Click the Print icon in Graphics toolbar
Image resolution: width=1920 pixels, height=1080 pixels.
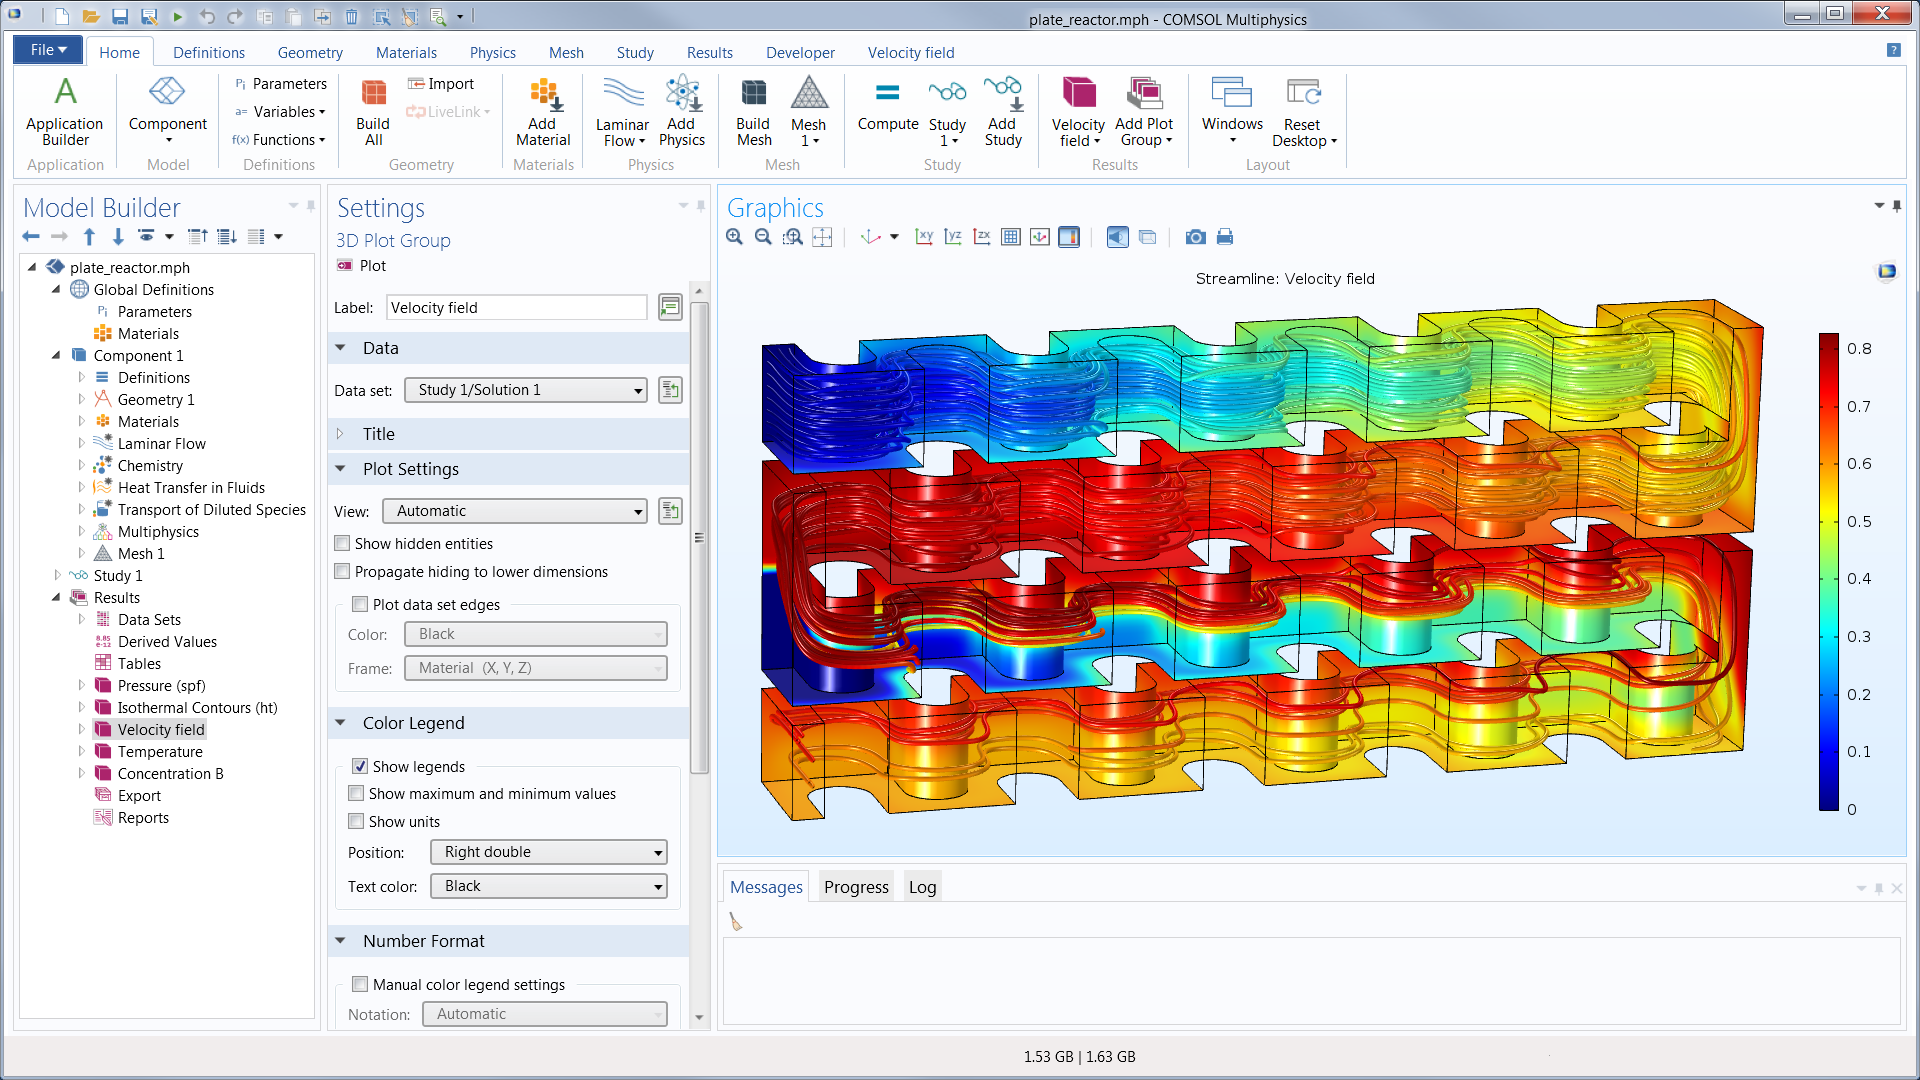(1225, 237)
